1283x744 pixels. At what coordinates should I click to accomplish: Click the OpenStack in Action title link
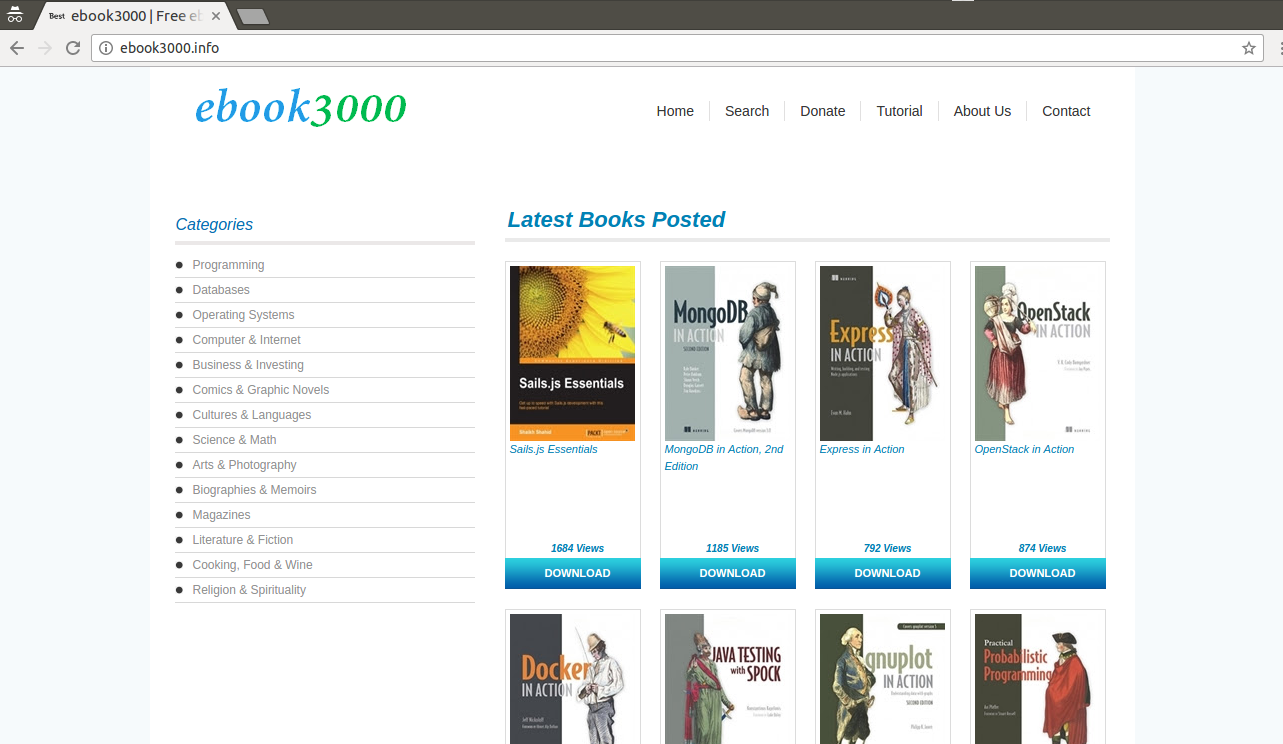pyautogui.click(x=1024, y=450)
